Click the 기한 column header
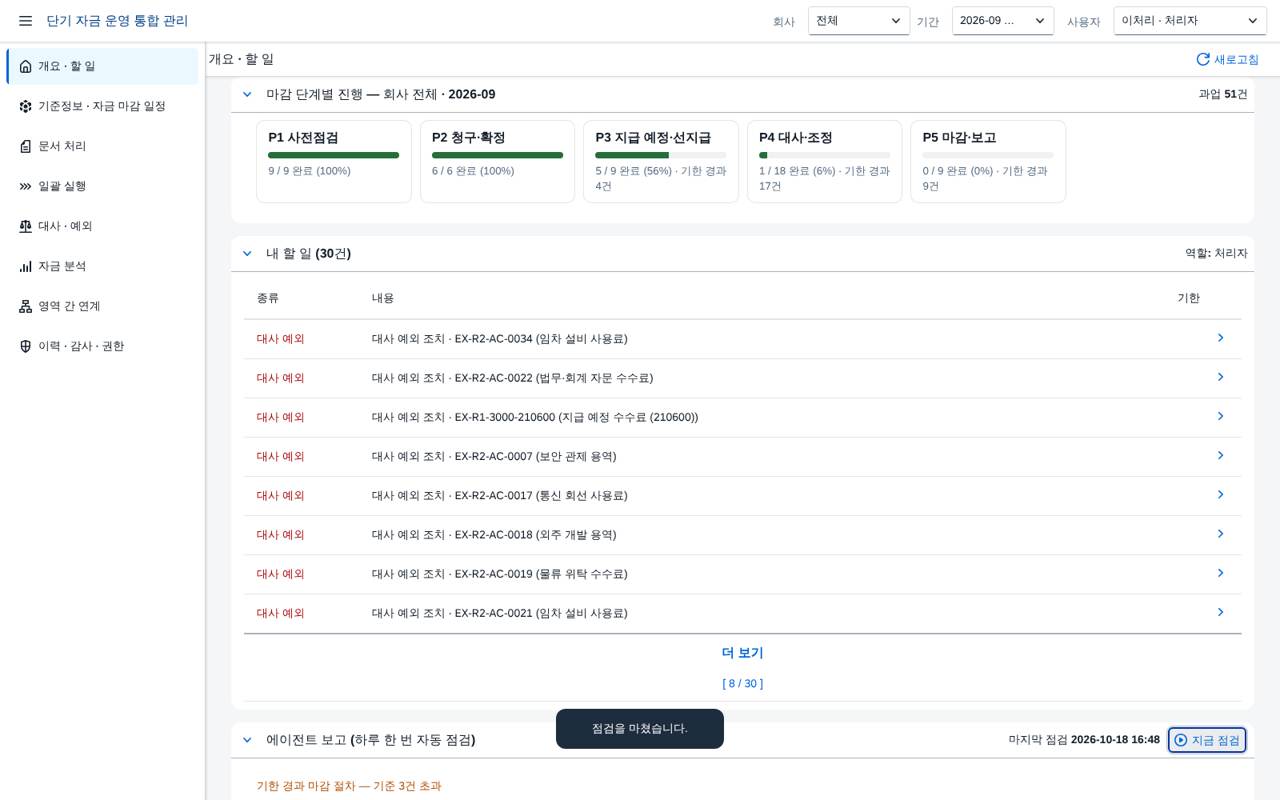 tap(1188, 298)
